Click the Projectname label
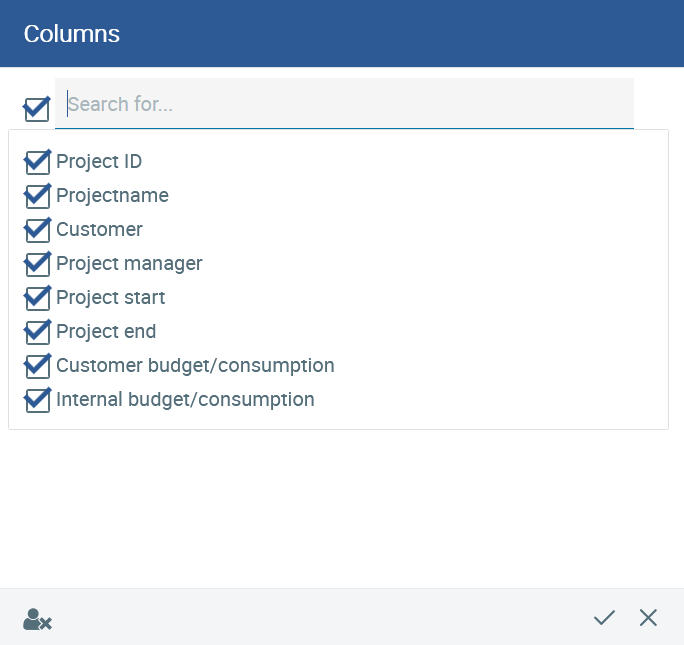The width and height of the screenshot is (684, 645). [113, 195]
